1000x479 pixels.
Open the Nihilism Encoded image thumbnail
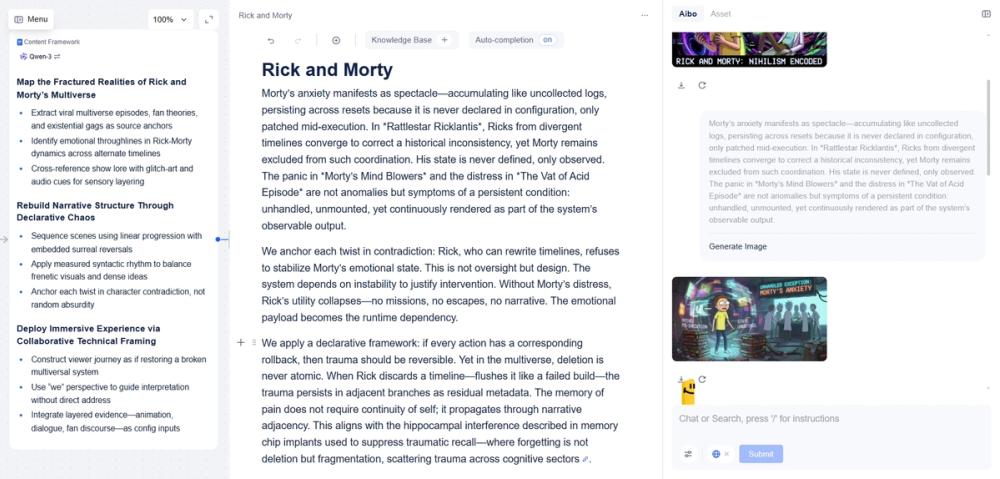coord(749,49)
